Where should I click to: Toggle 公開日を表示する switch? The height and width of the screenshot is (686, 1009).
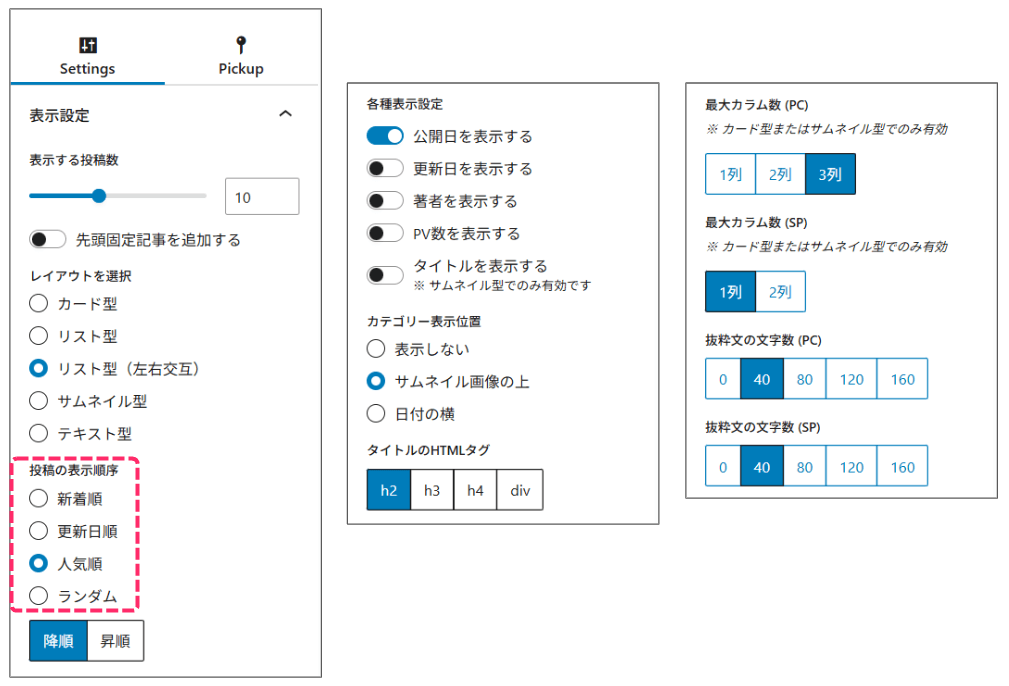(x=385, y=136)
